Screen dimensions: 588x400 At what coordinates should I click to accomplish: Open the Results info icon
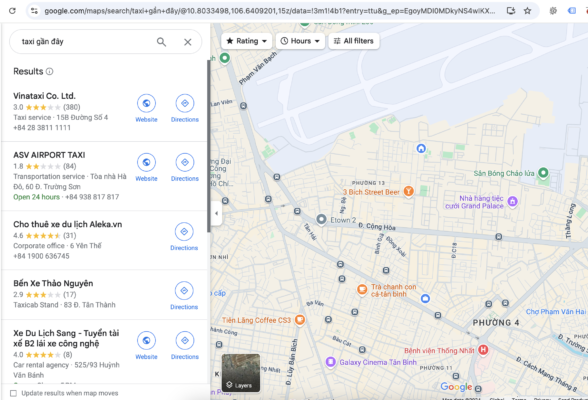pyautogui.click(x=50, y=71)
